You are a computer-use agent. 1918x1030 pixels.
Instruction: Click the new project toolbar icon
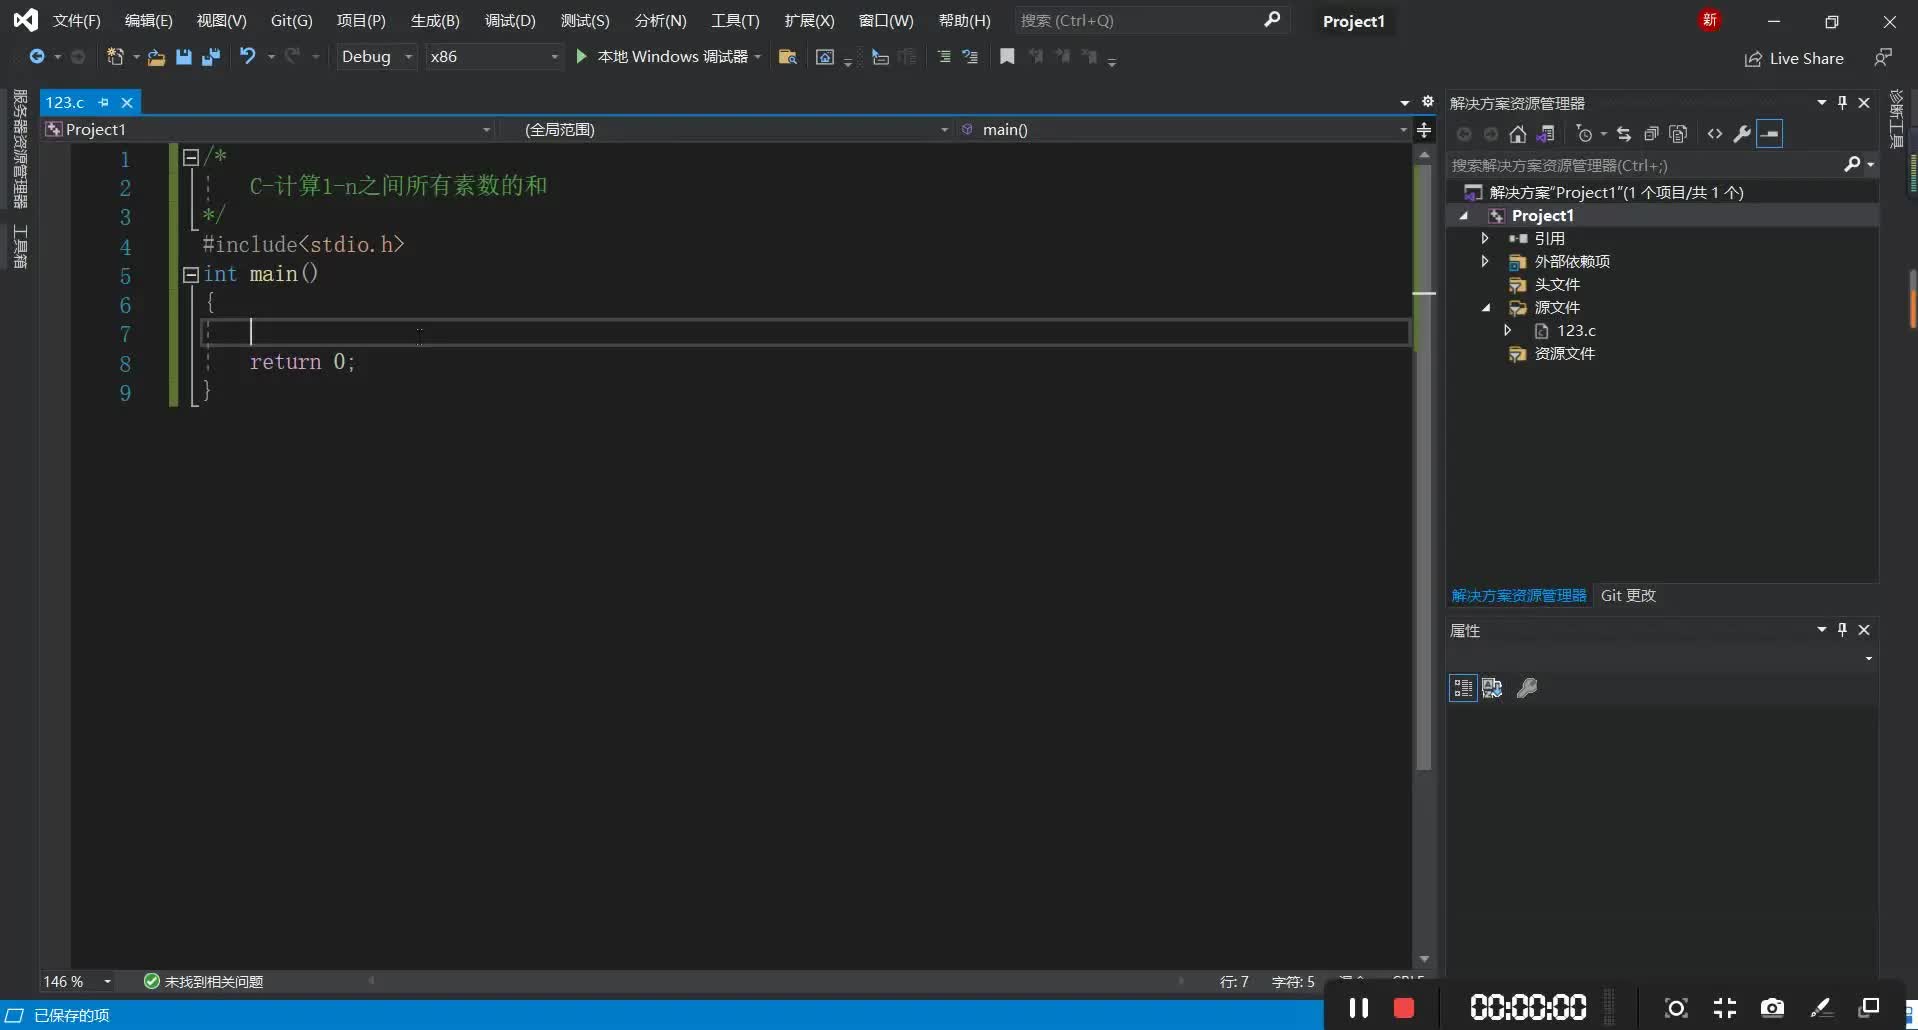click(x=116, y=57)
